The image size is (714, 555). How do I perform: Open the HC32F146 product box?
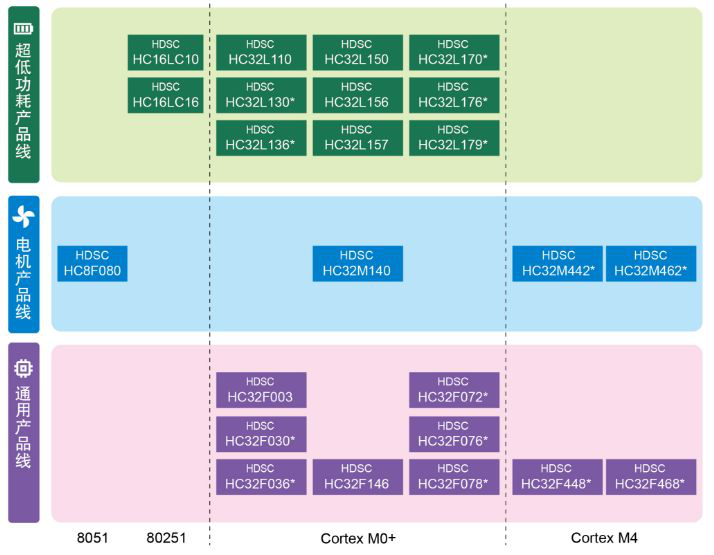point(357,477)
